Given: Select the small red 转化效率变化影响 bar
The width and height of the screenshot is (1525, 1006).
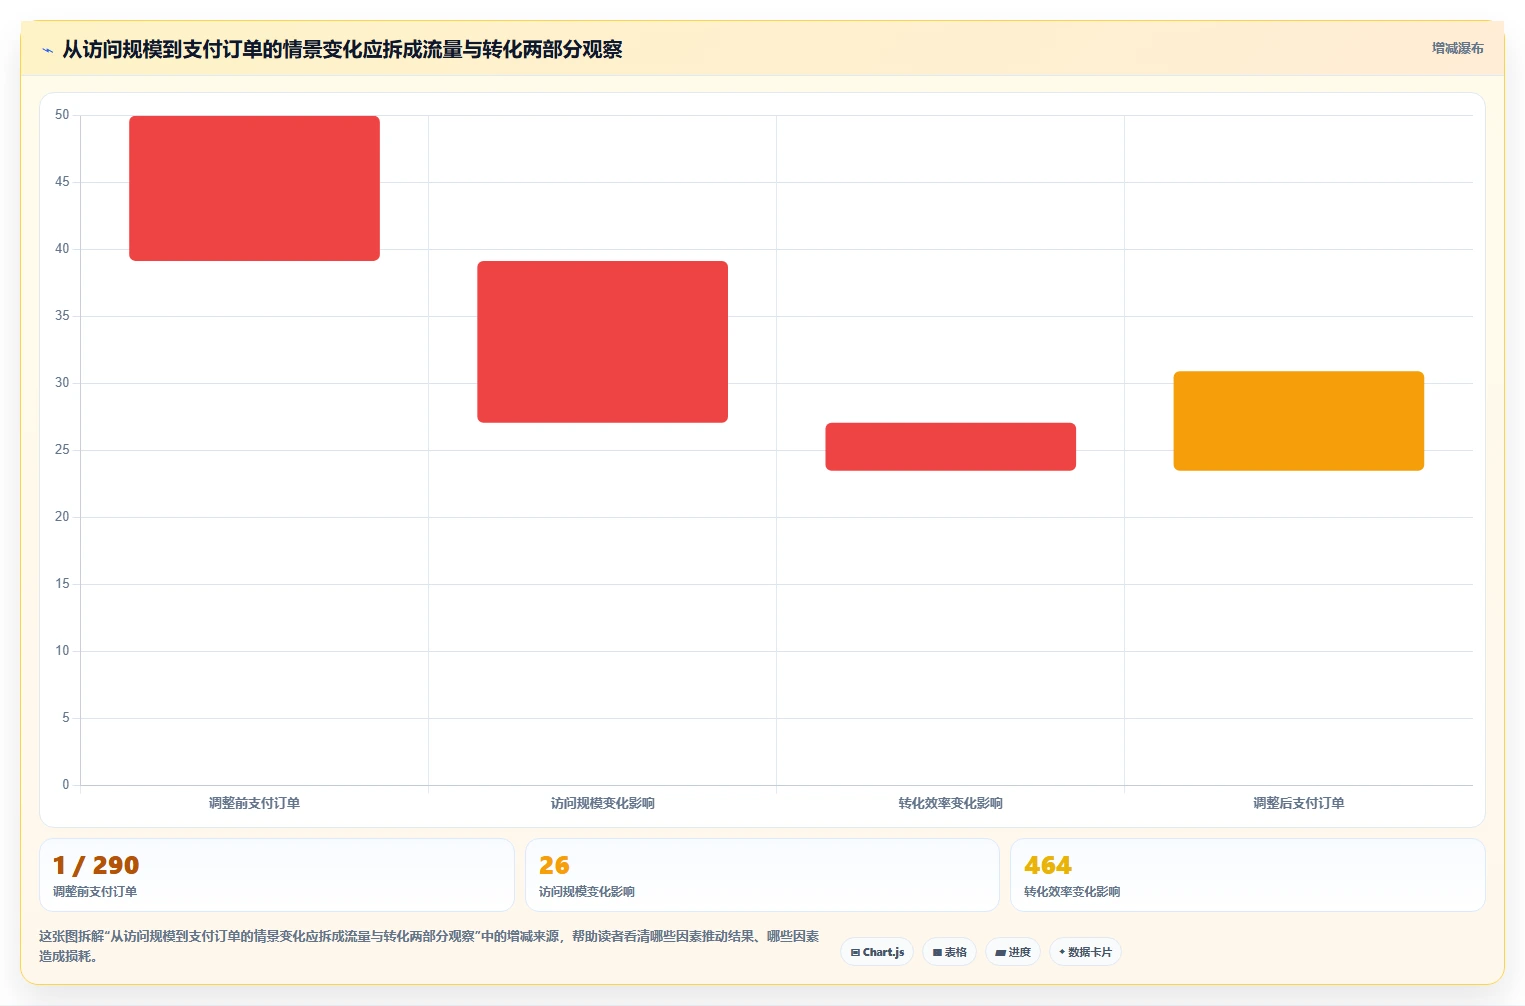Looking at the screenshot, I should [950, 446].
